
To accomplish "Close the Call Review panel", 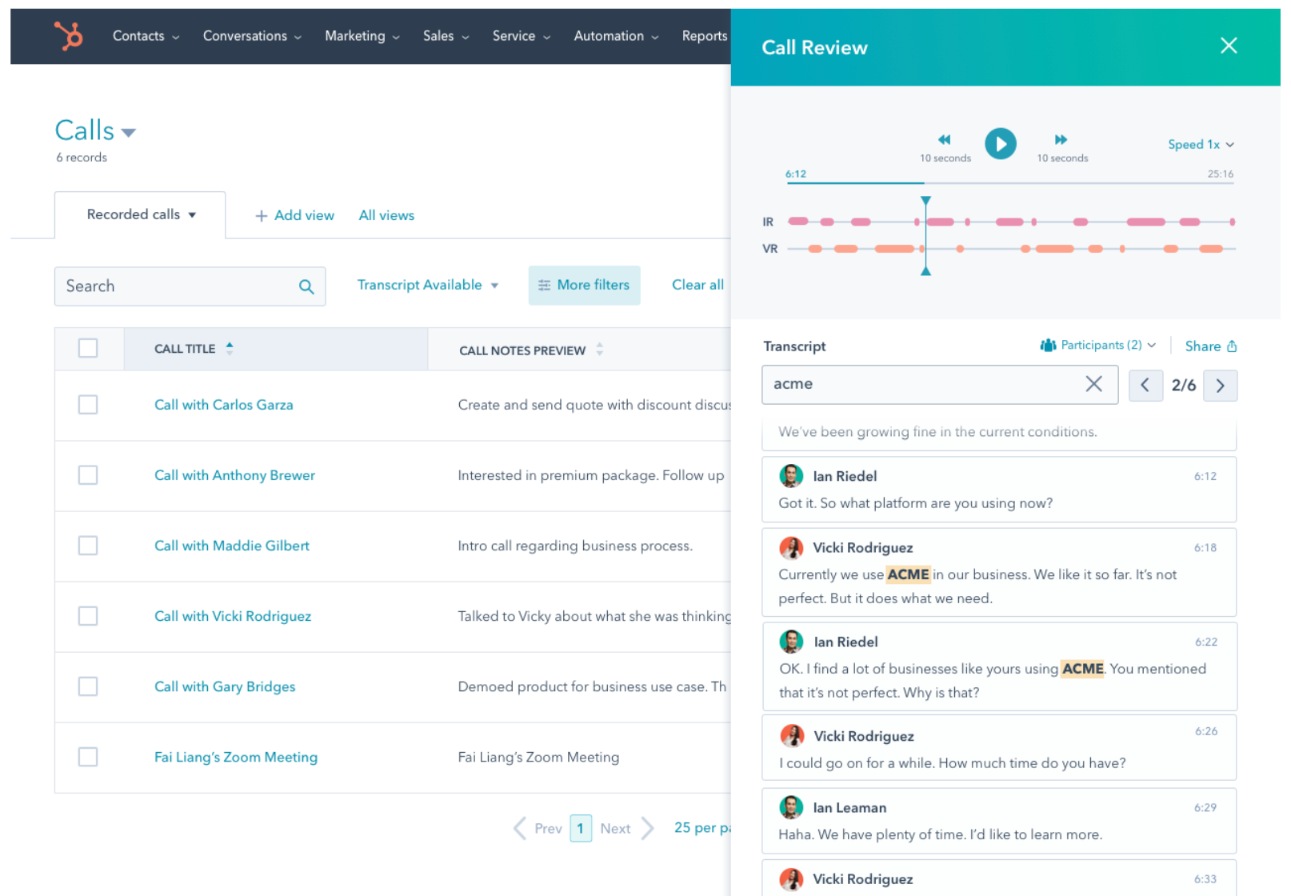I will [x=1229, y=45].
